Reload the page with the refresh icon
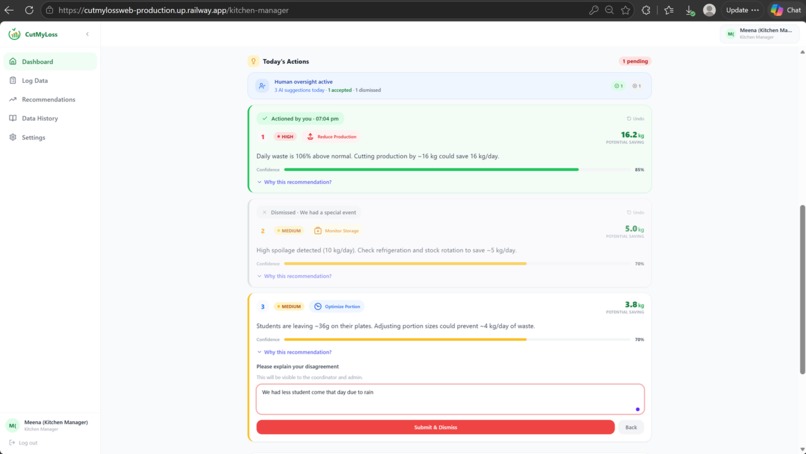The width and height of the screenshot is (806, 454). click(x=29, y=10)
